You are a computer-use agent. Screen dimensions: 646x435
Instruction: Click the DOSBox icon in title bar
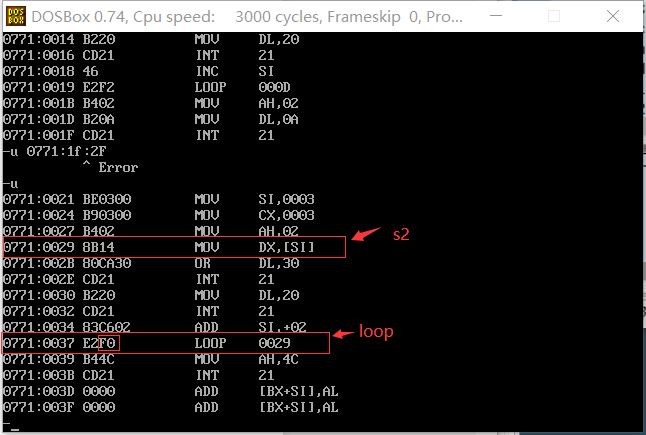pyautogui.click(x=16, y=16)
